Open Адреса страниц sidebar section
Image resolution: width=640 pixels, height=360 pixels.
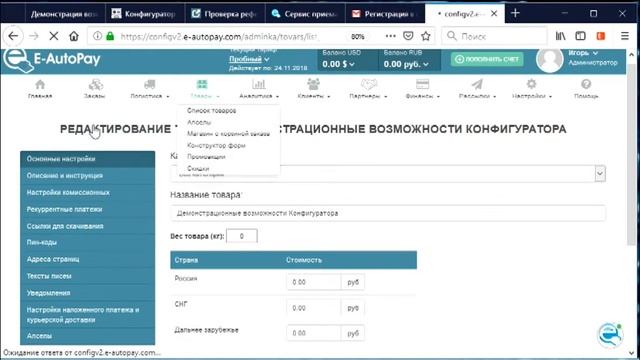tap(87, 259)
